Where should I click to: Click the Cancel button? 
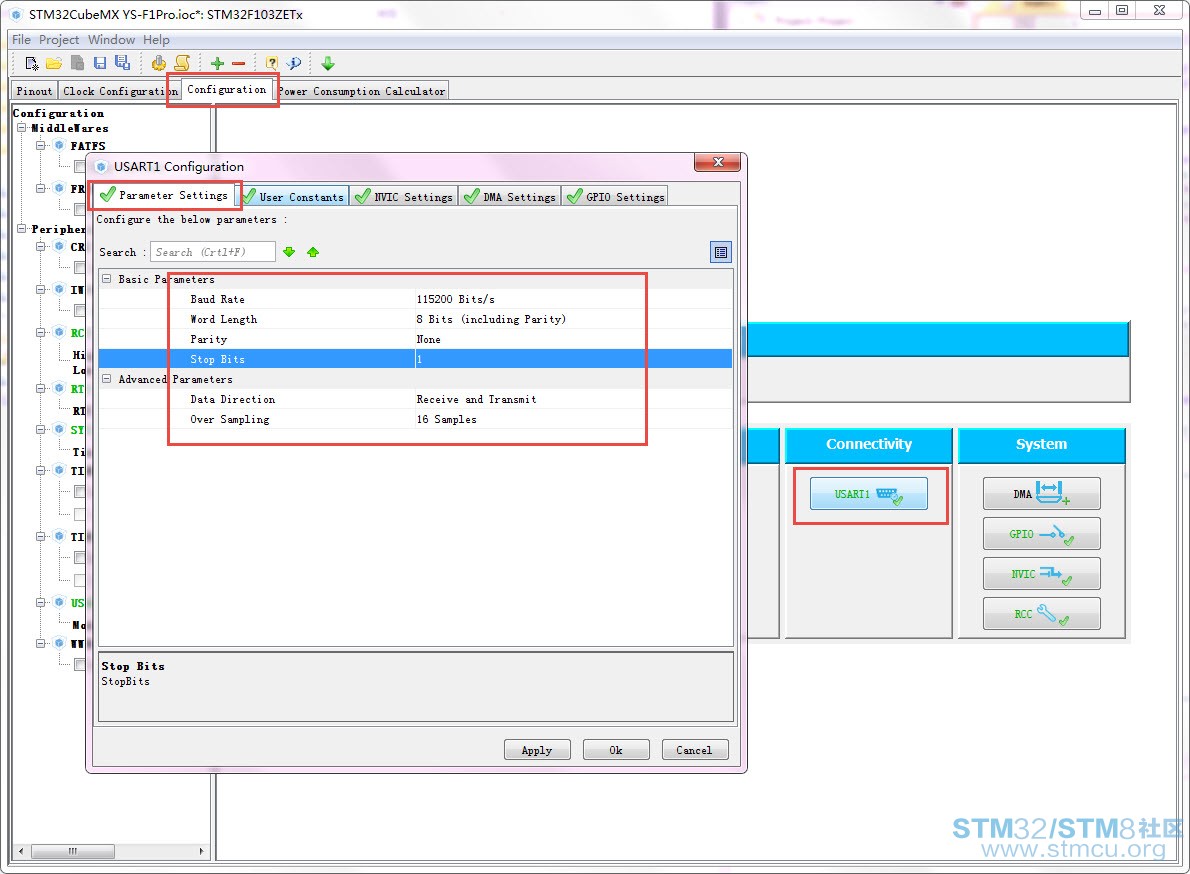tap(694, 750)
